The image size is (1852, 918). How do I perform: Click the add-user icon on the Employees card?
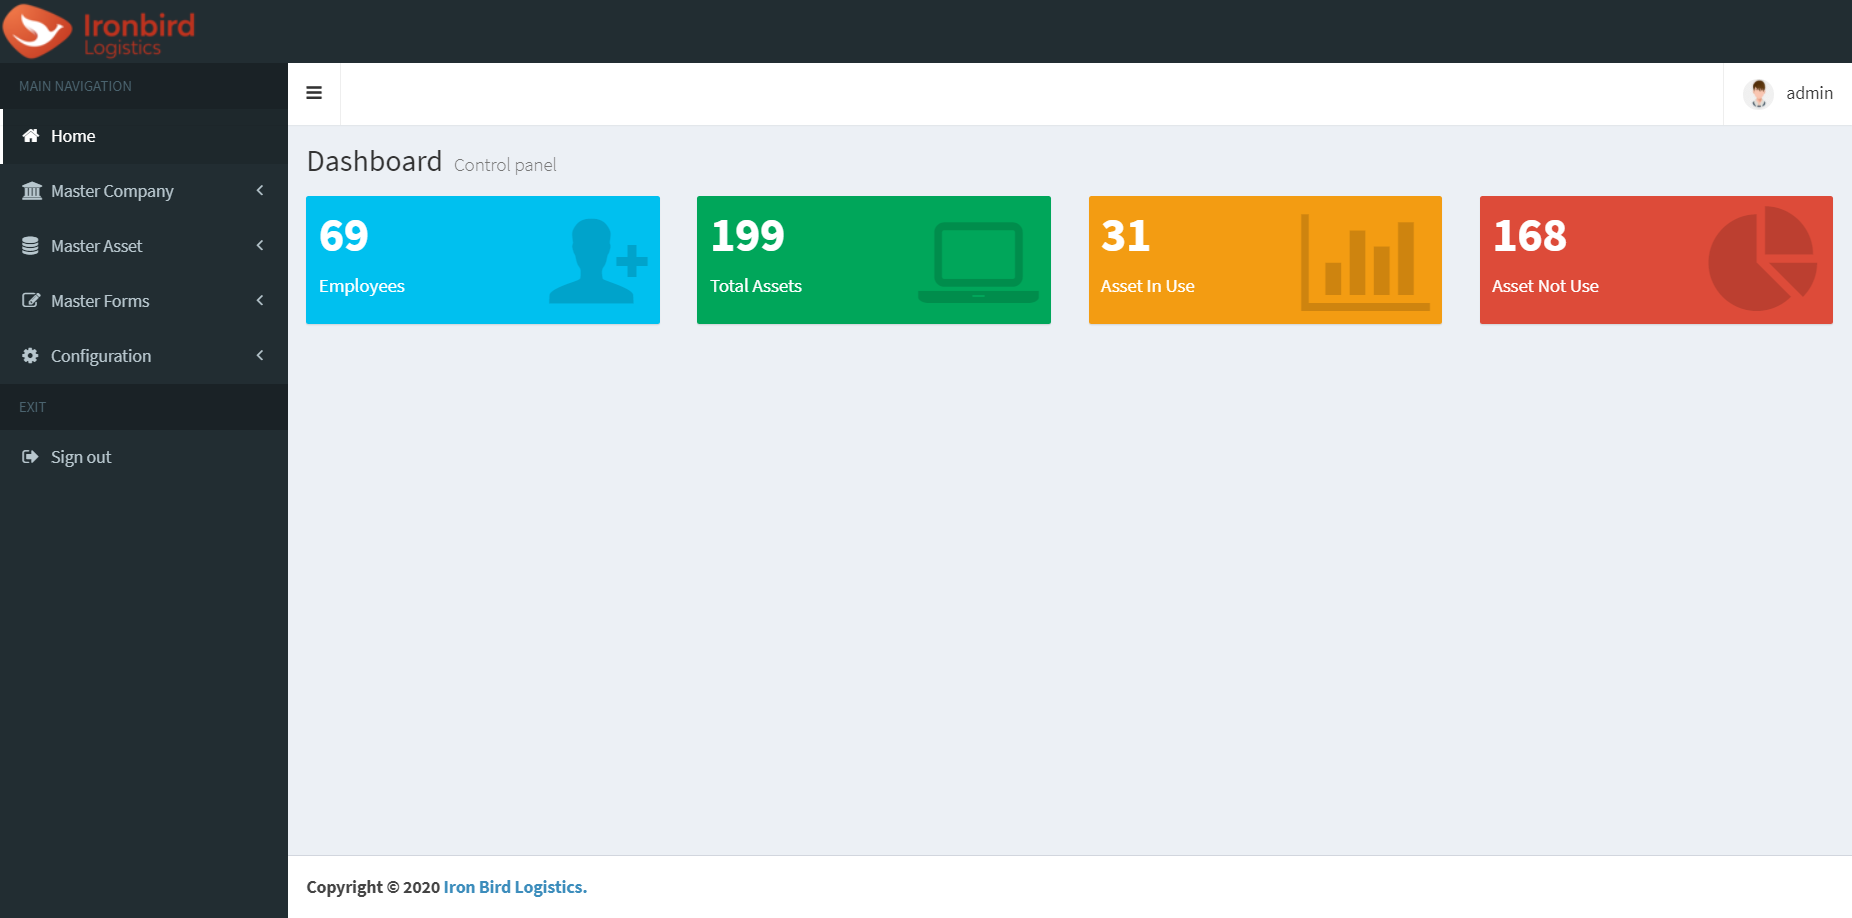(x=598, y=261)
